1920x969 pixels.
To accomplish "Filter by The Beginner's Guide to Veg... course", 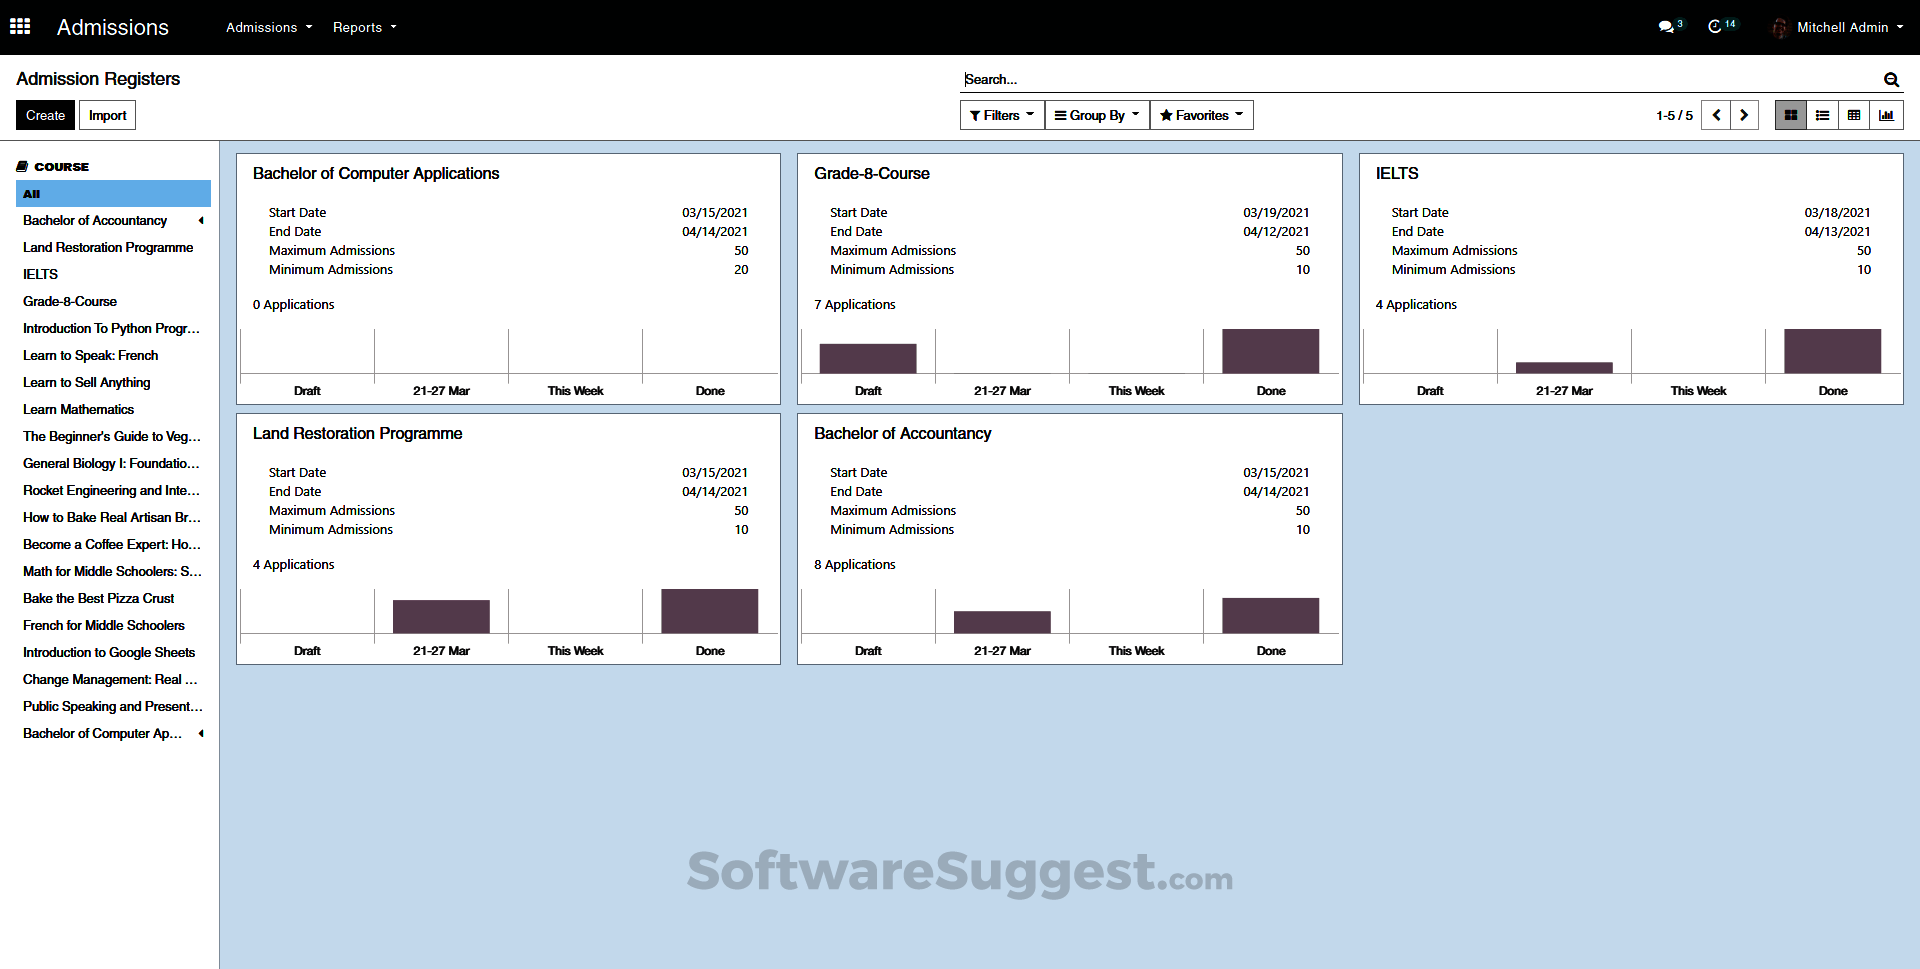I will coord(112,436).
